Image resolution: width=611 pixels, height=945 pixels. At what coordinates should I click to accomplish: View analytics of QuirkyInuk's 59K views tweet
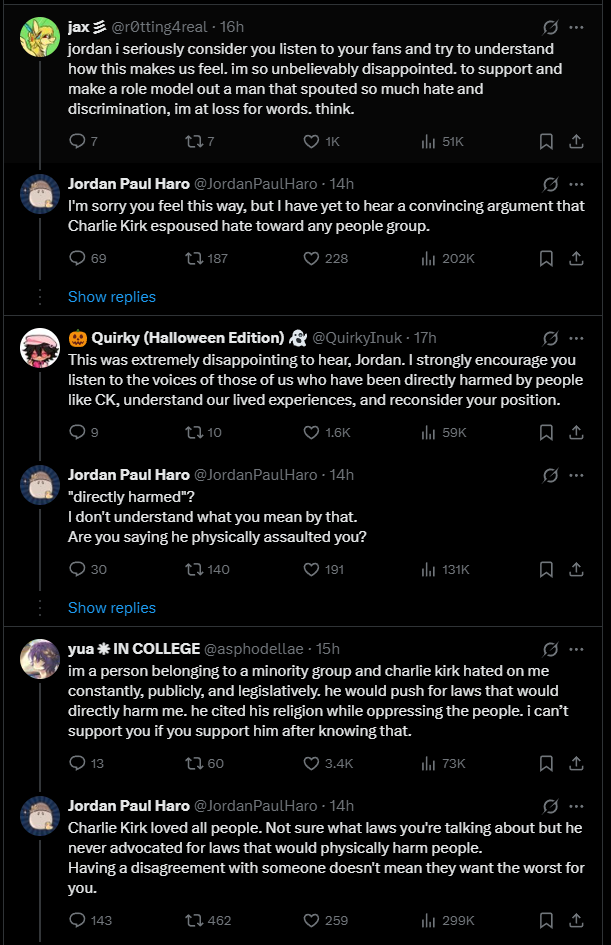tap(428, 432)
